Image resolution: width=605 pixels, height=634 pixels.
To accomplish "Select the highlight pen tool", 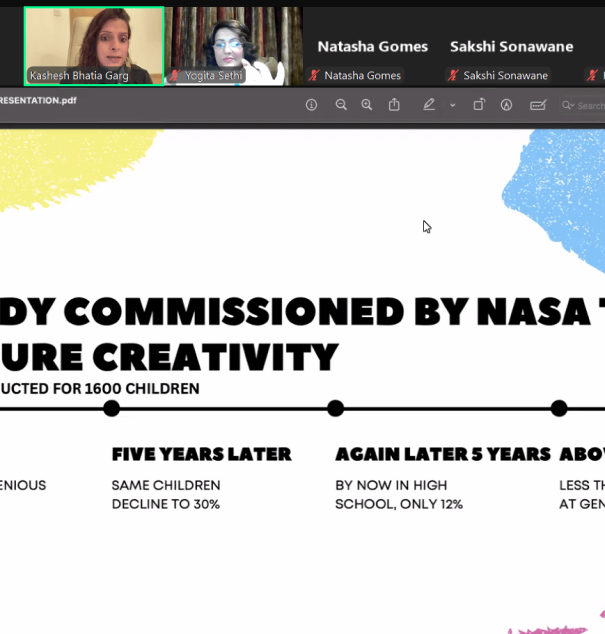I will click(x=429, y=105).
